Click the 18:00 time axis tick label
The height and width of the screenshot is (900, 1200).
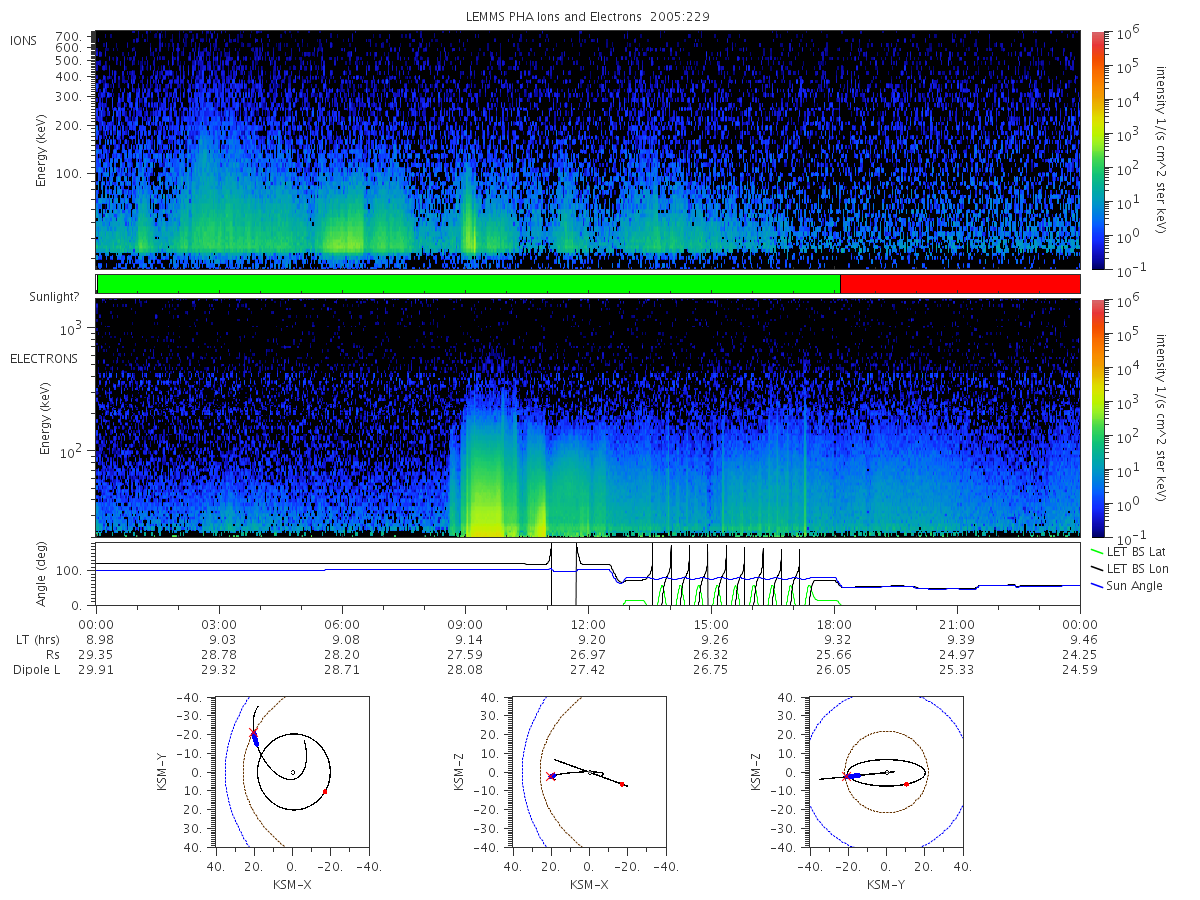coord(834,623)
